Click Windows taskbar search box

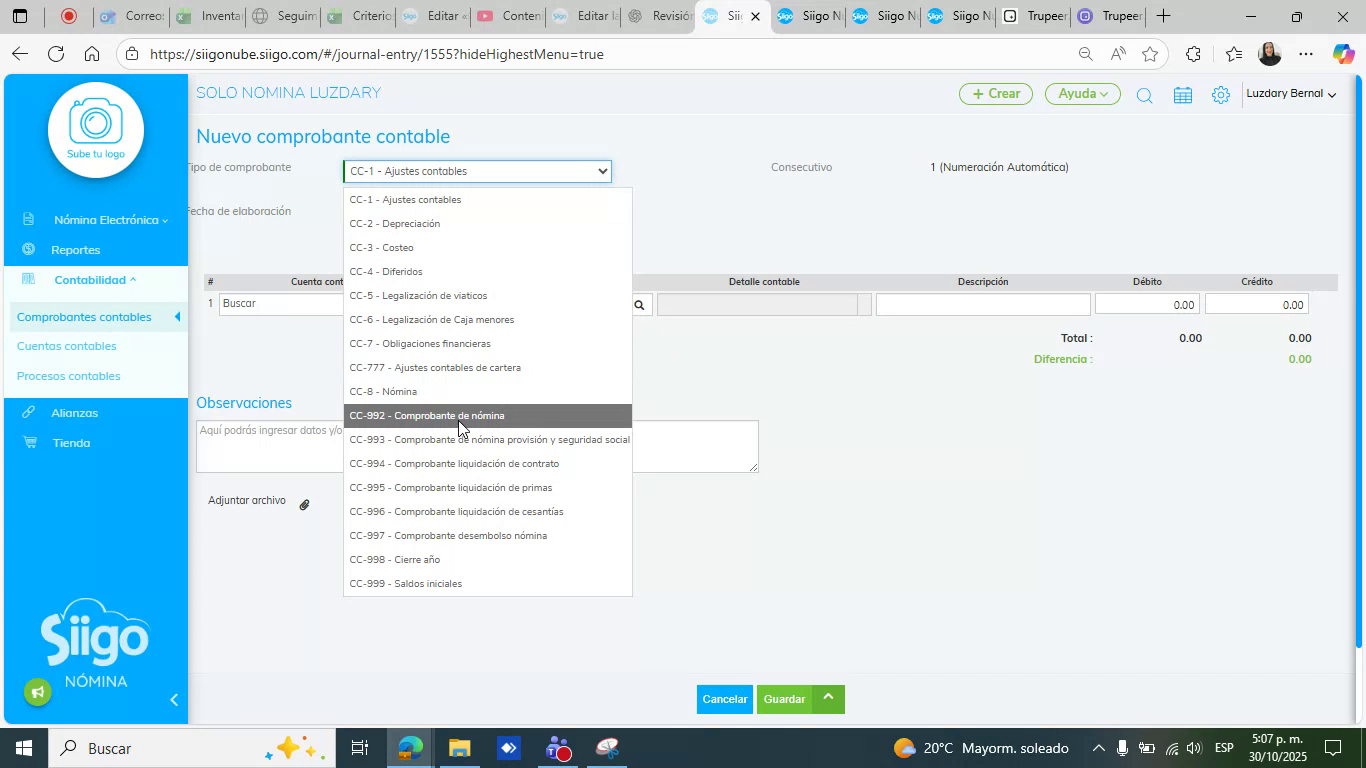click(x=190, y=748)
